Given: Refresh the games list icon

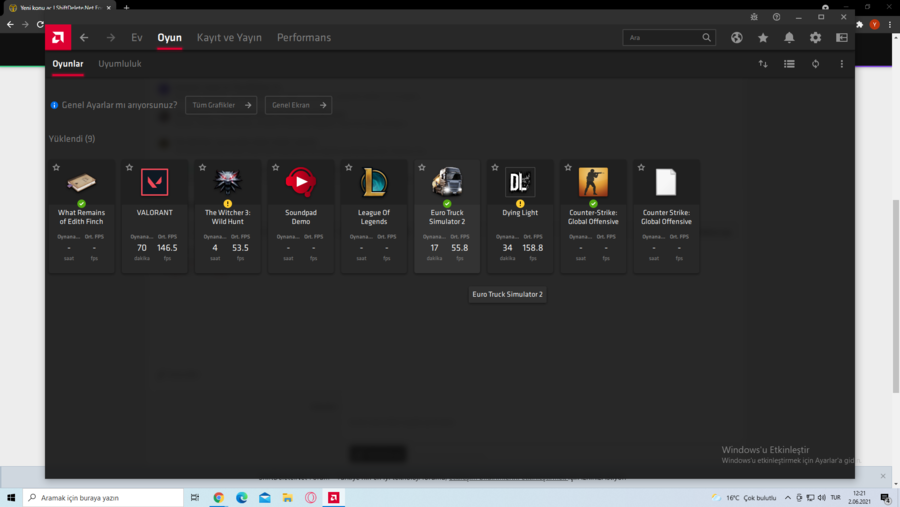Looking at the screenshot, I should click(x=815, y=64).
